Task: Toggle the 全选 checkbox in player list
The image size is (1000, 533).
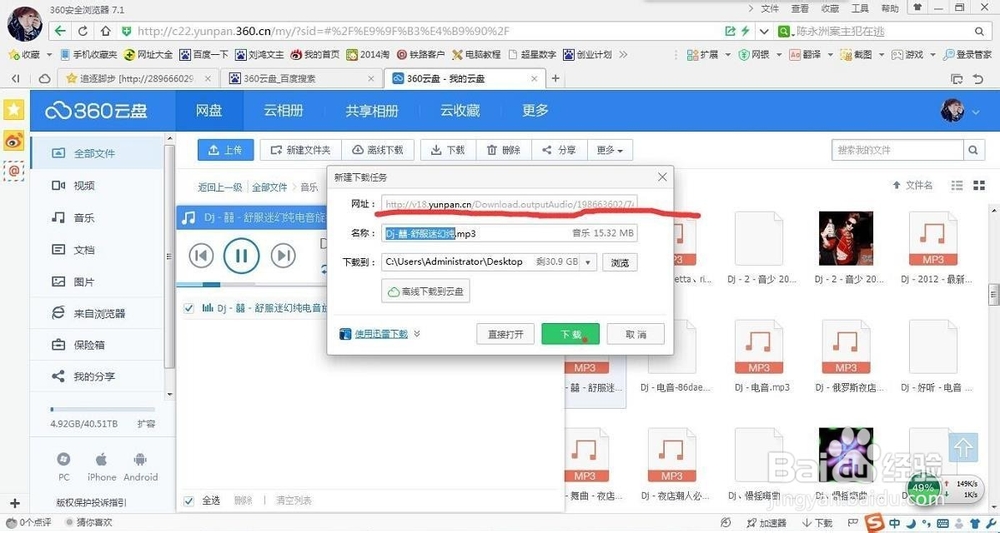Action: pyautogui.click(x=189, y=500)
